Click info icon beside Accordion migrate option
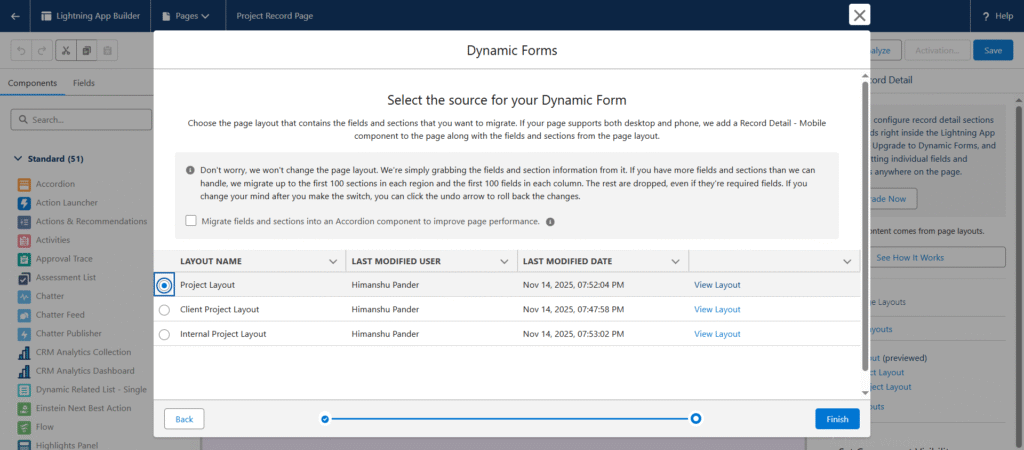Screen dimensions: 1024x450 pyautogui.click(x=550, y=221)
